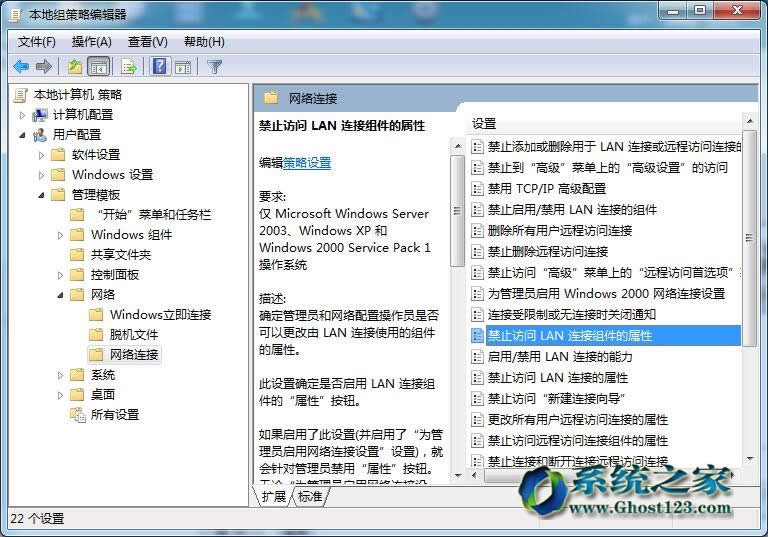Image resolution: width=768 pixels, height=537 pixels.
Task: Click the folder icon of 软件设置
Action: coord(58,155)
